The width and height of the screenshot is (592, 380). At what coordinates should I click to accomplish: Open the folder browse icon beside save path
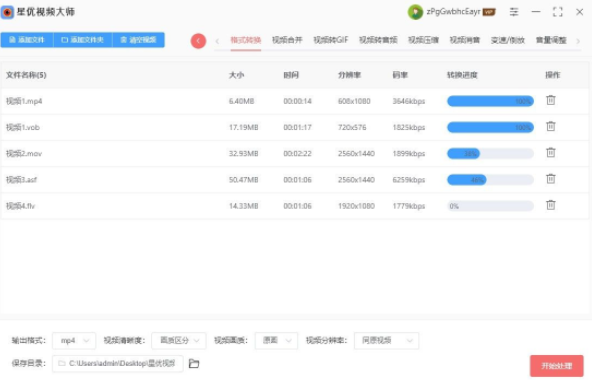pyautogui.click(x=194, y=363)
